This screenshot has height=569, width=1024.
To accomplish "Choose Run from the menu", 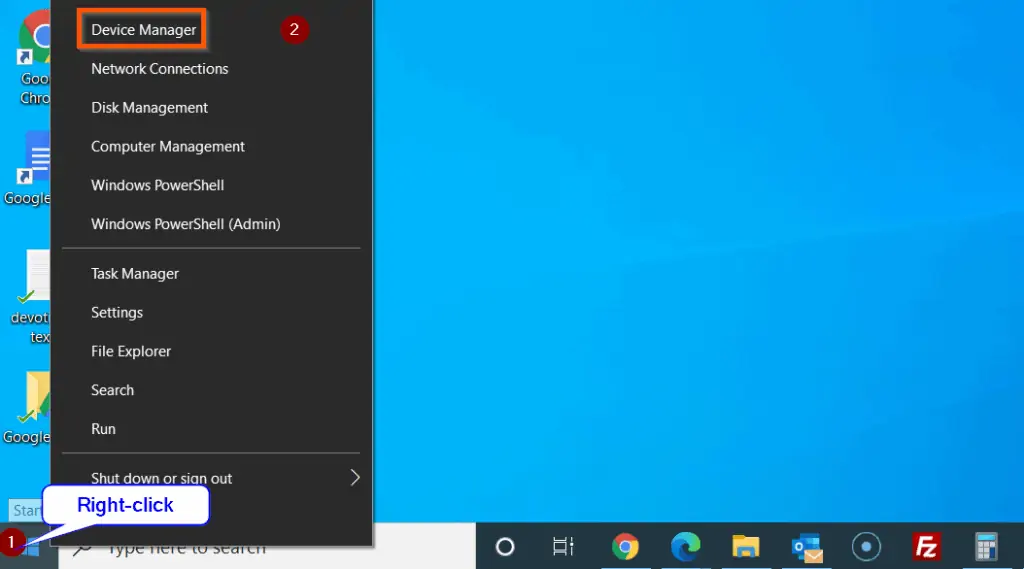I will coord(103,429).
